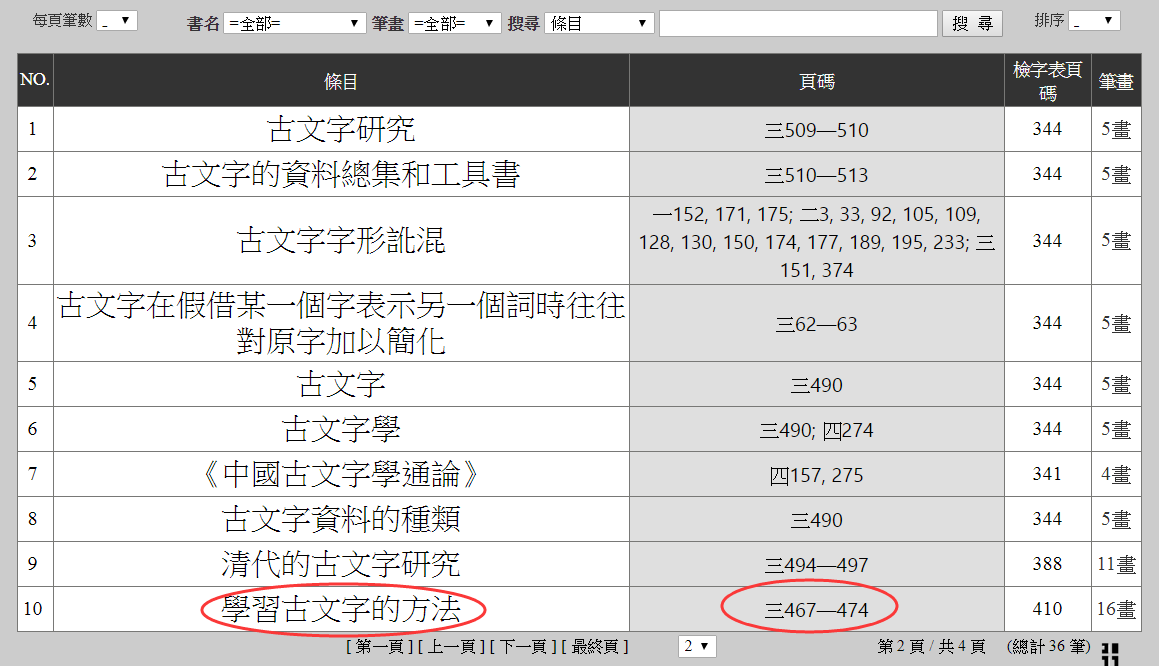
Task: Open the 搜尋 field dropdown showing 條目
Action: 599,24
